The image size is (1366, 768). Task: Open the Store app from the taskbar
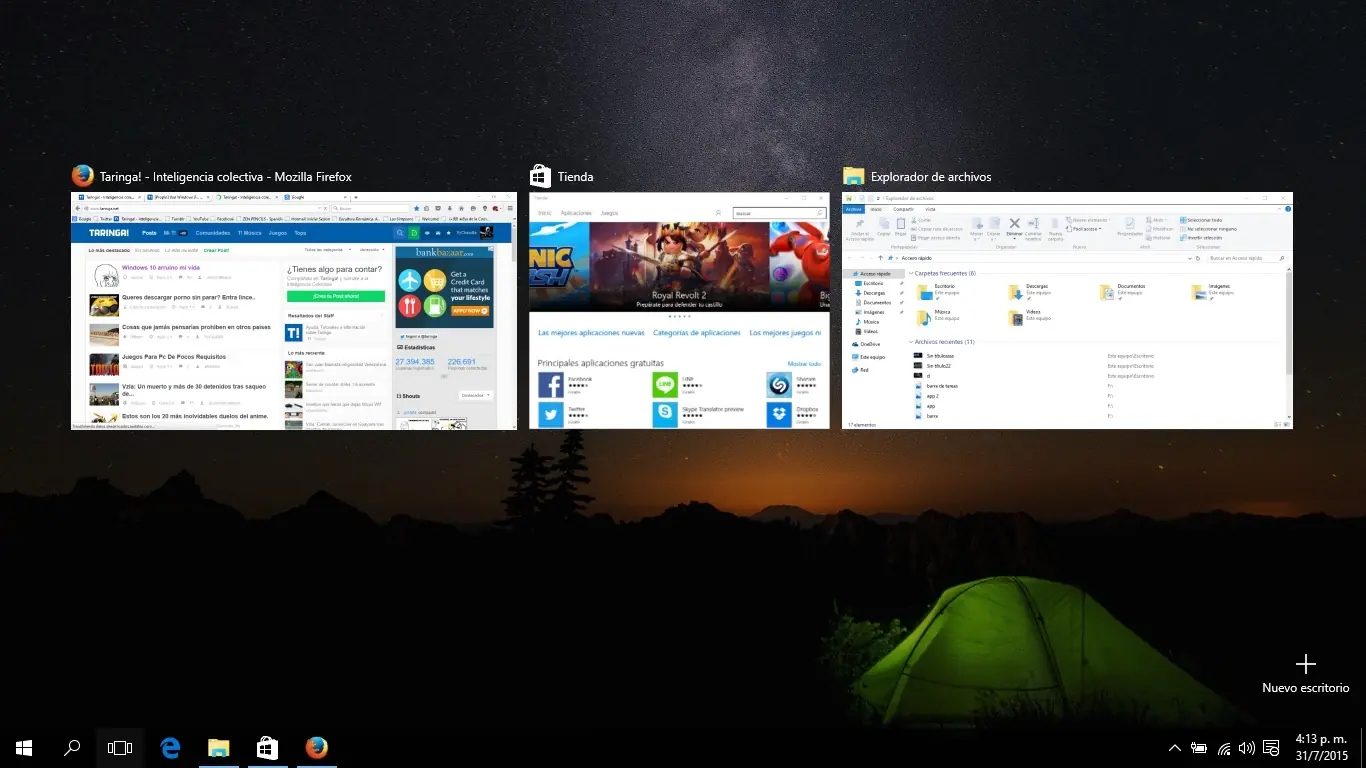point(267,747)
